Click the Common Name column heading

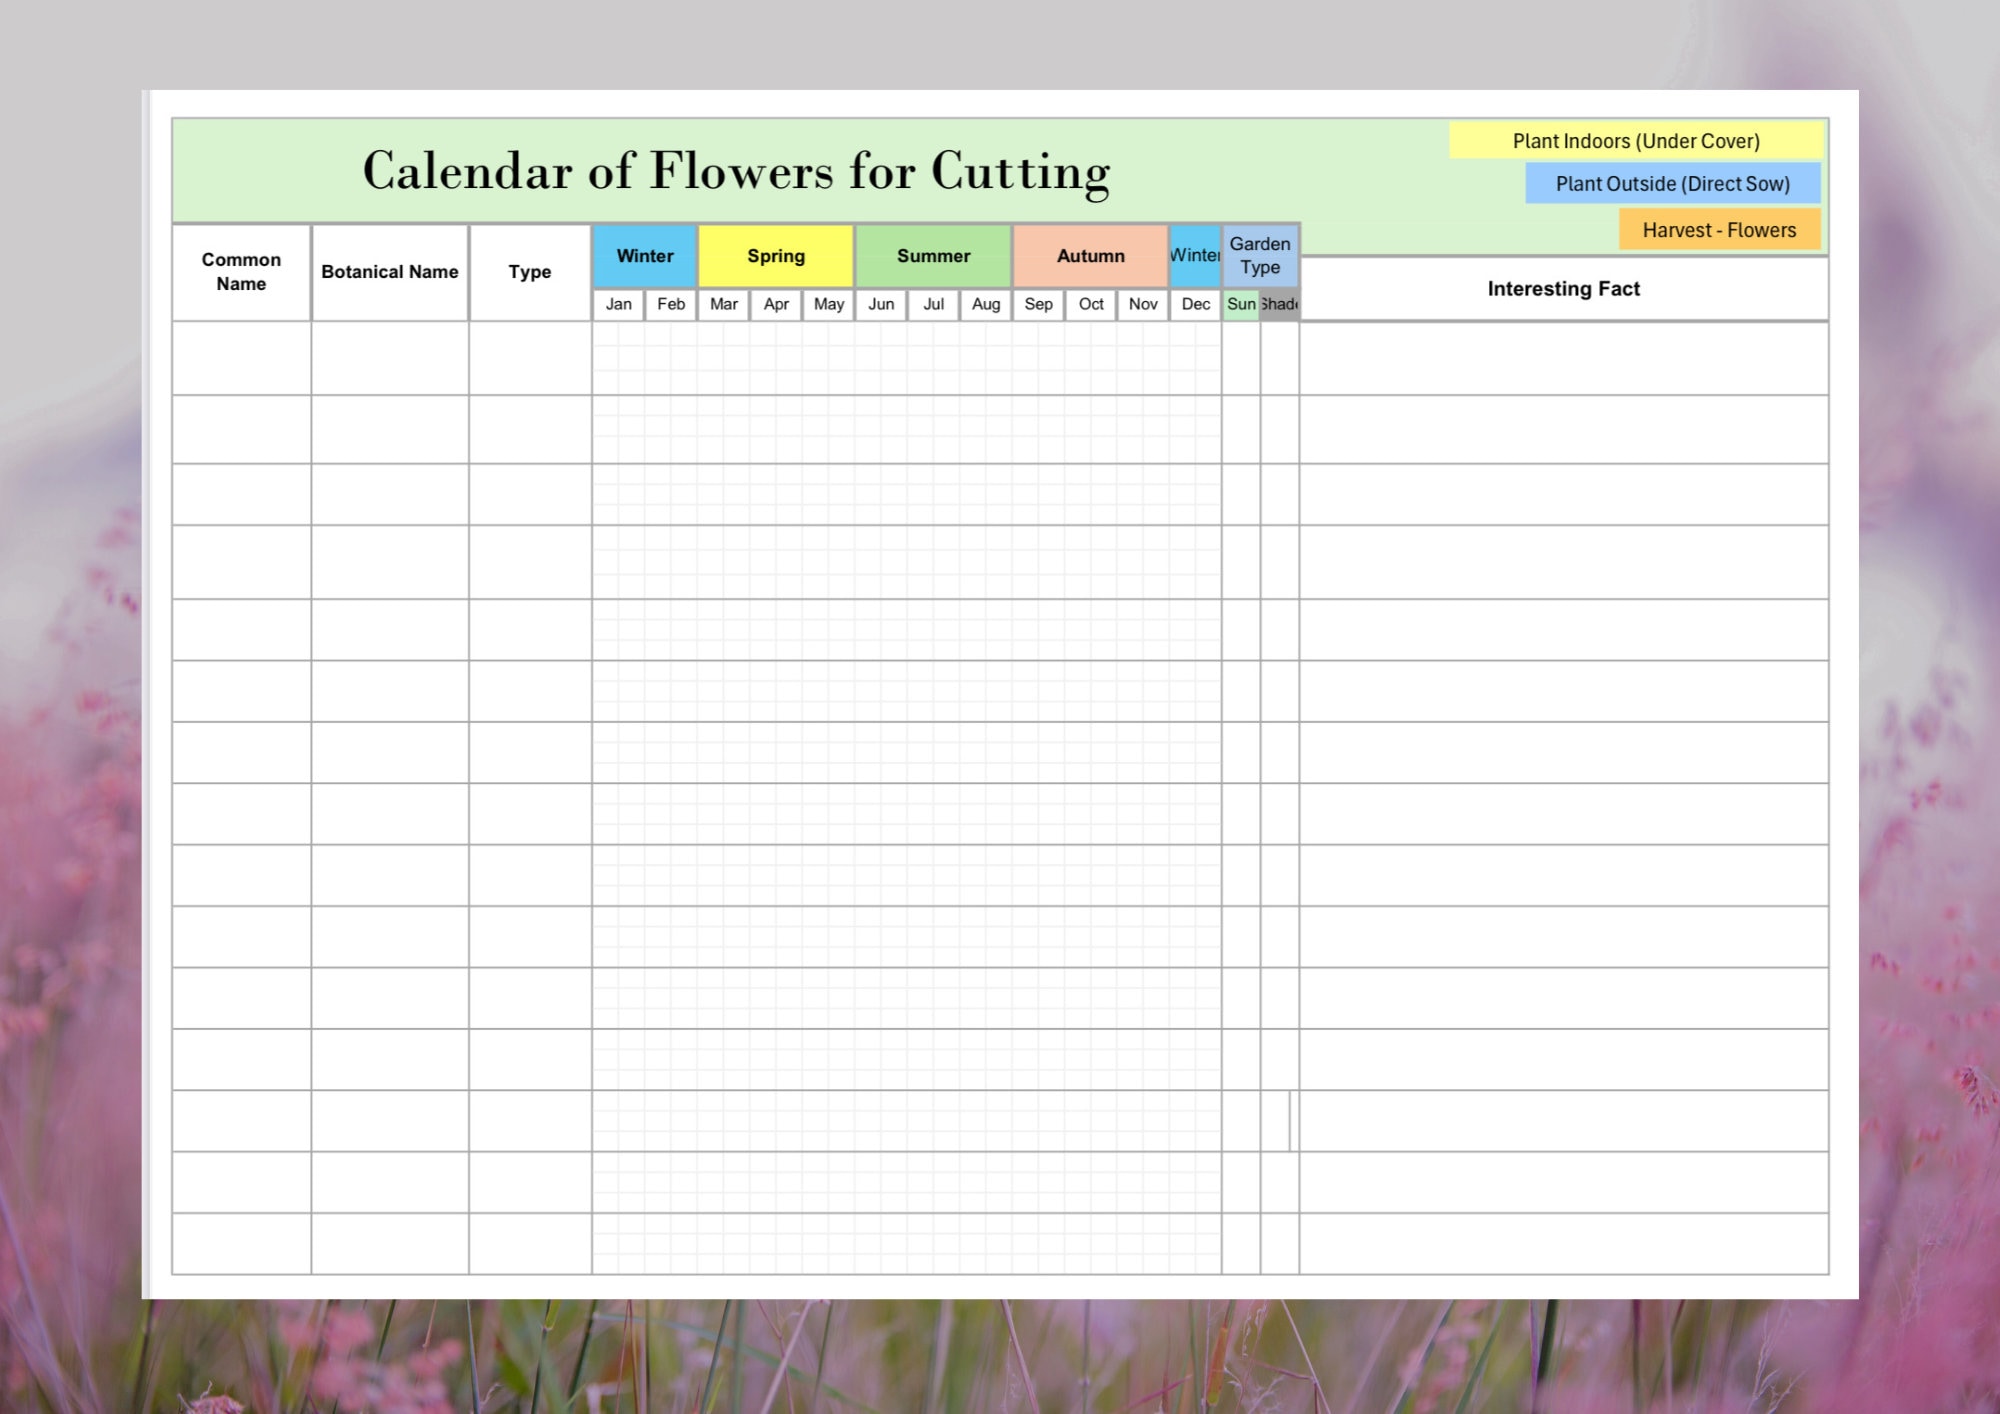click(x=239, y=271)
